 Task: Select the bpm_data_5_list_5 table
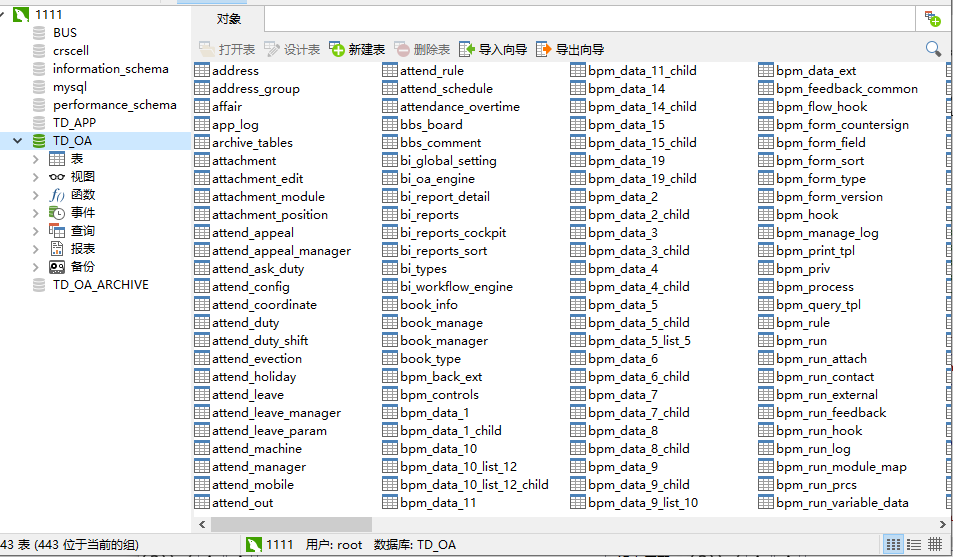(639, 341)
